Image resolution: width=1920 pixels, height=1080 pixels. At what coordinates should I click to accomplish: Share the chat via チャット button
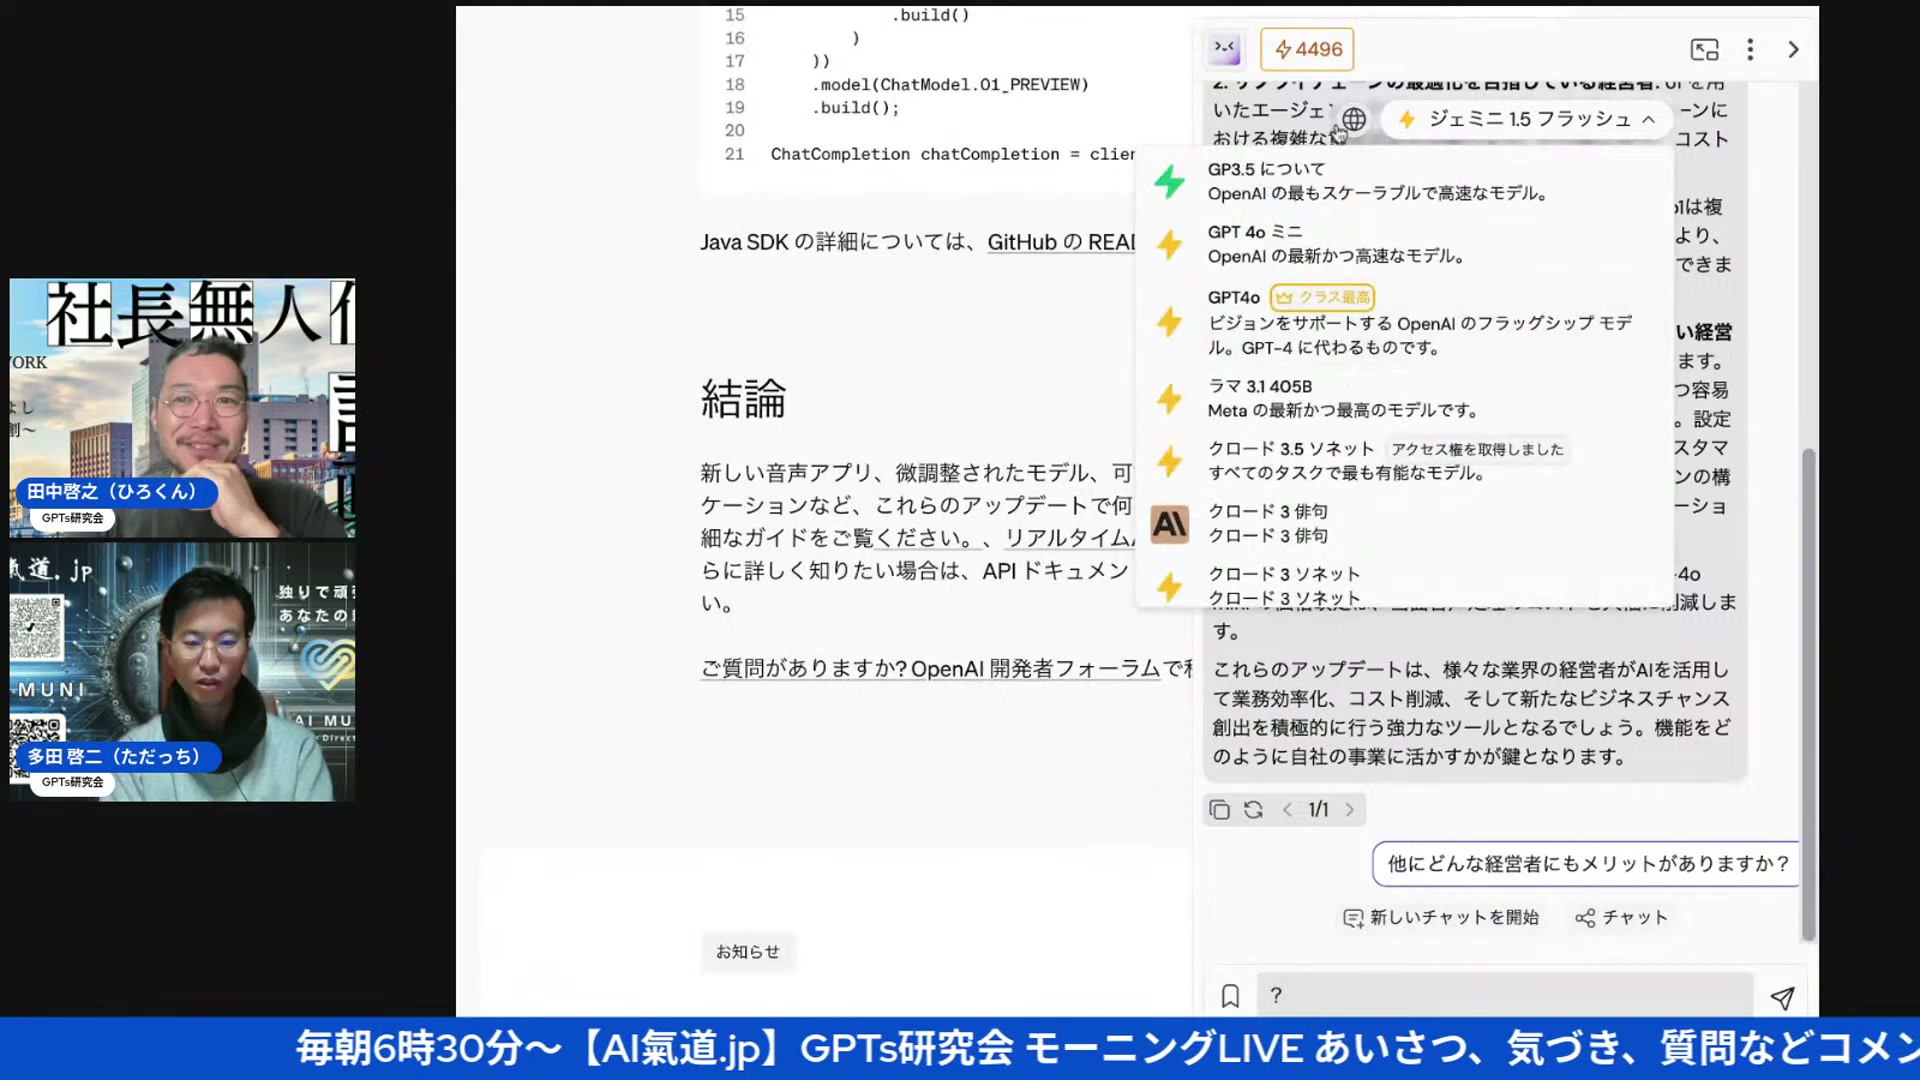click(1621, 917)
